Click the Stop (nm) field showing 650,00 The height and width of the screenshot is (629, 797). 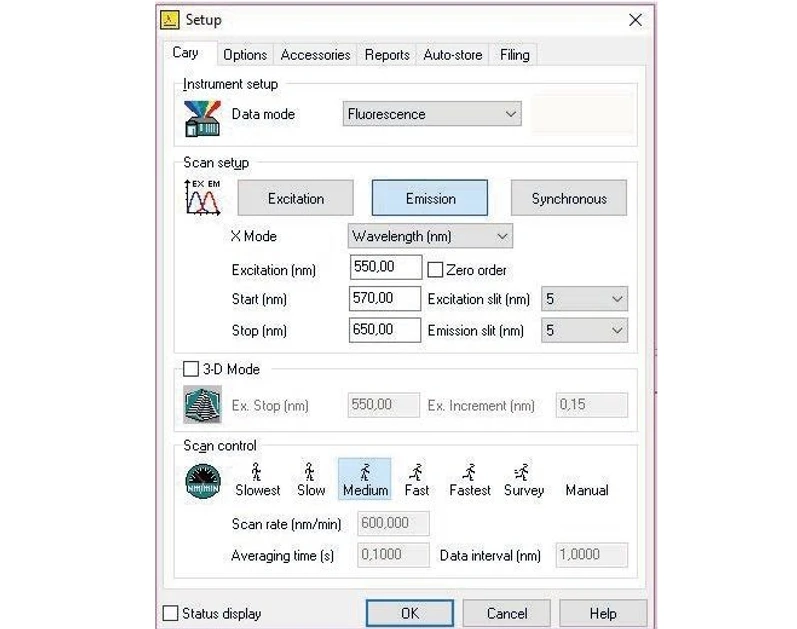tap(385, 330)
